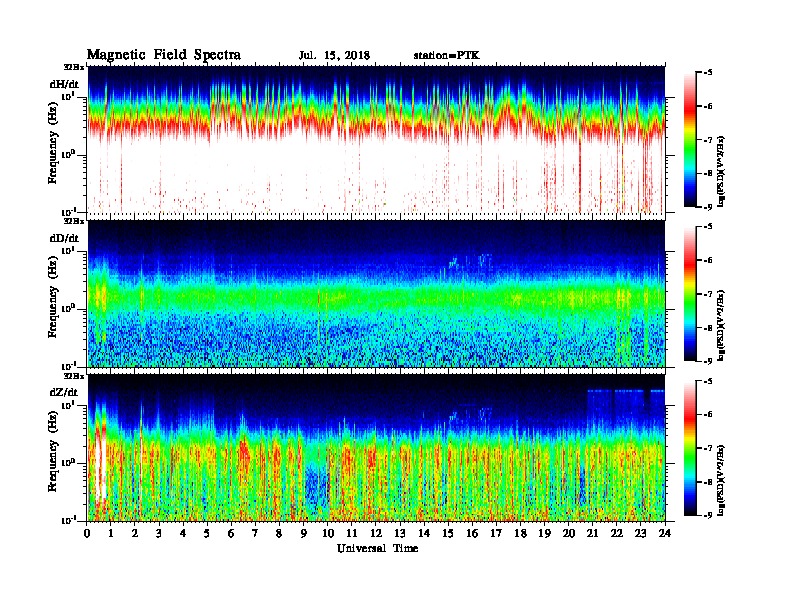Viewport: 792px width, 612px height.
Task: Click the dZ/dt panel color scale bar
Action: (x=690, y=448)
